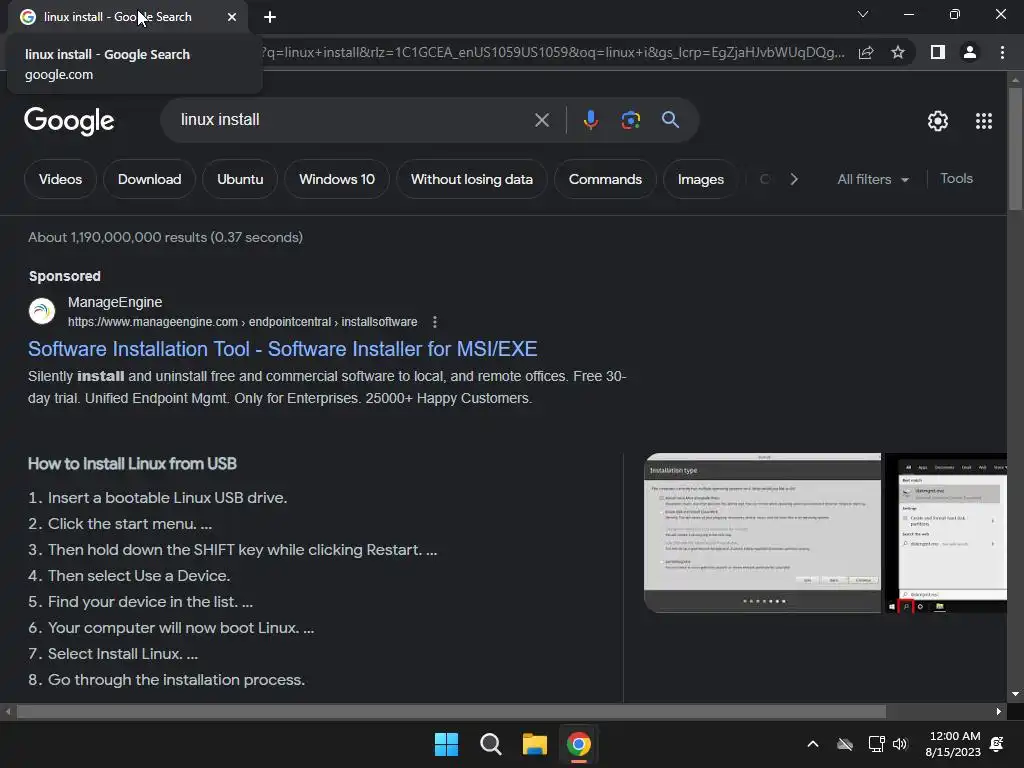
Task: Click the scroll right arrow
Action: (999, 711)
